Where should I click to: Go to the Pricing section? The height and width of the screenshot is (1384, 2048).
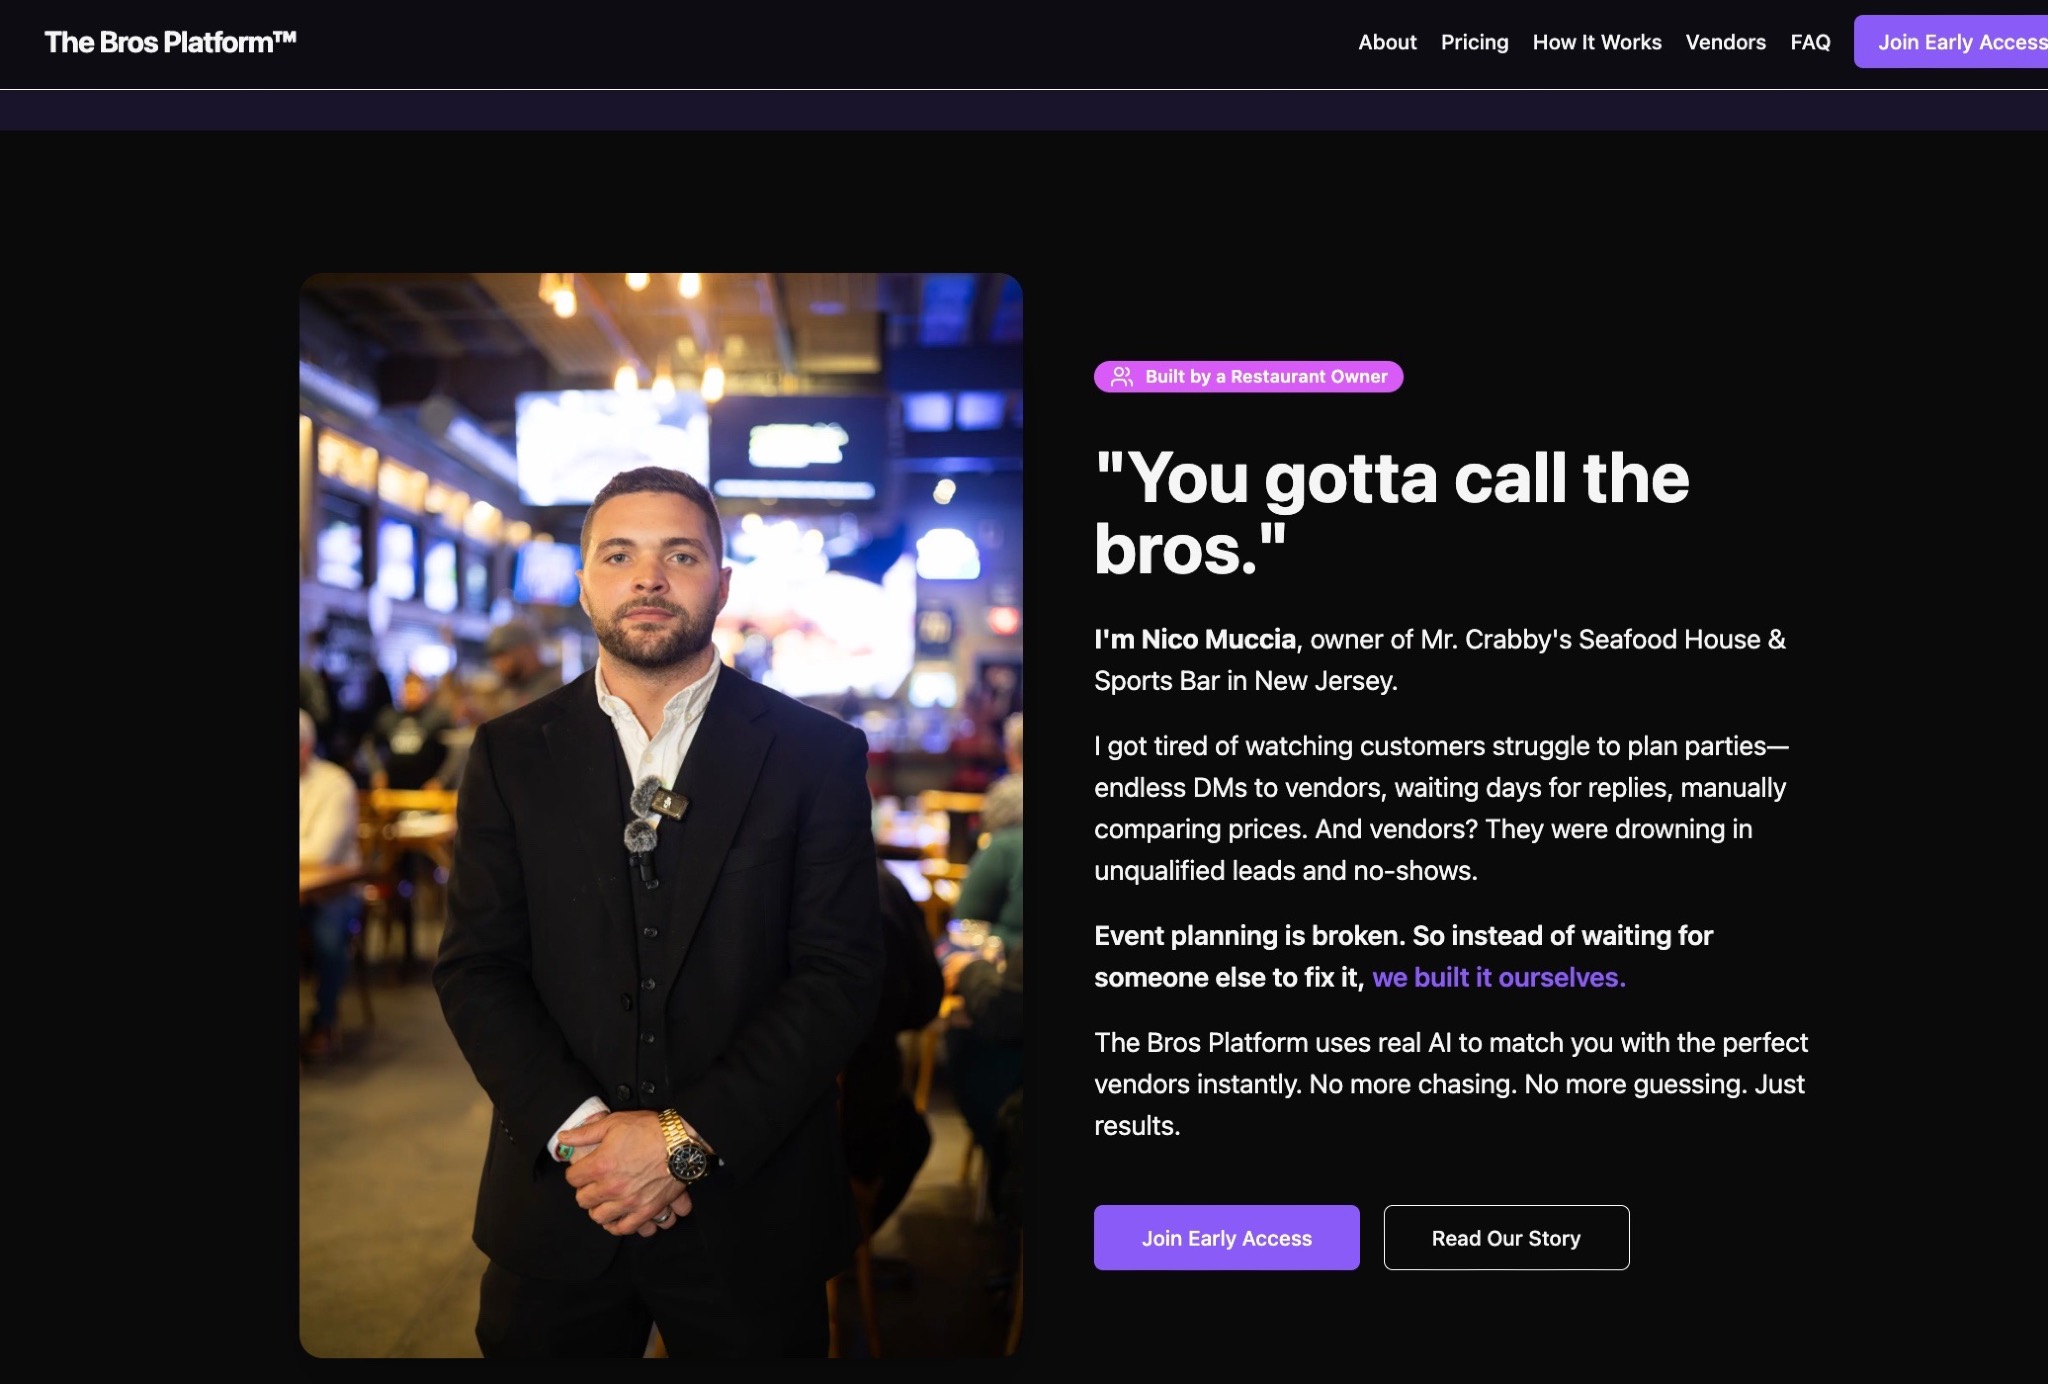click(x=1474, y=42)
